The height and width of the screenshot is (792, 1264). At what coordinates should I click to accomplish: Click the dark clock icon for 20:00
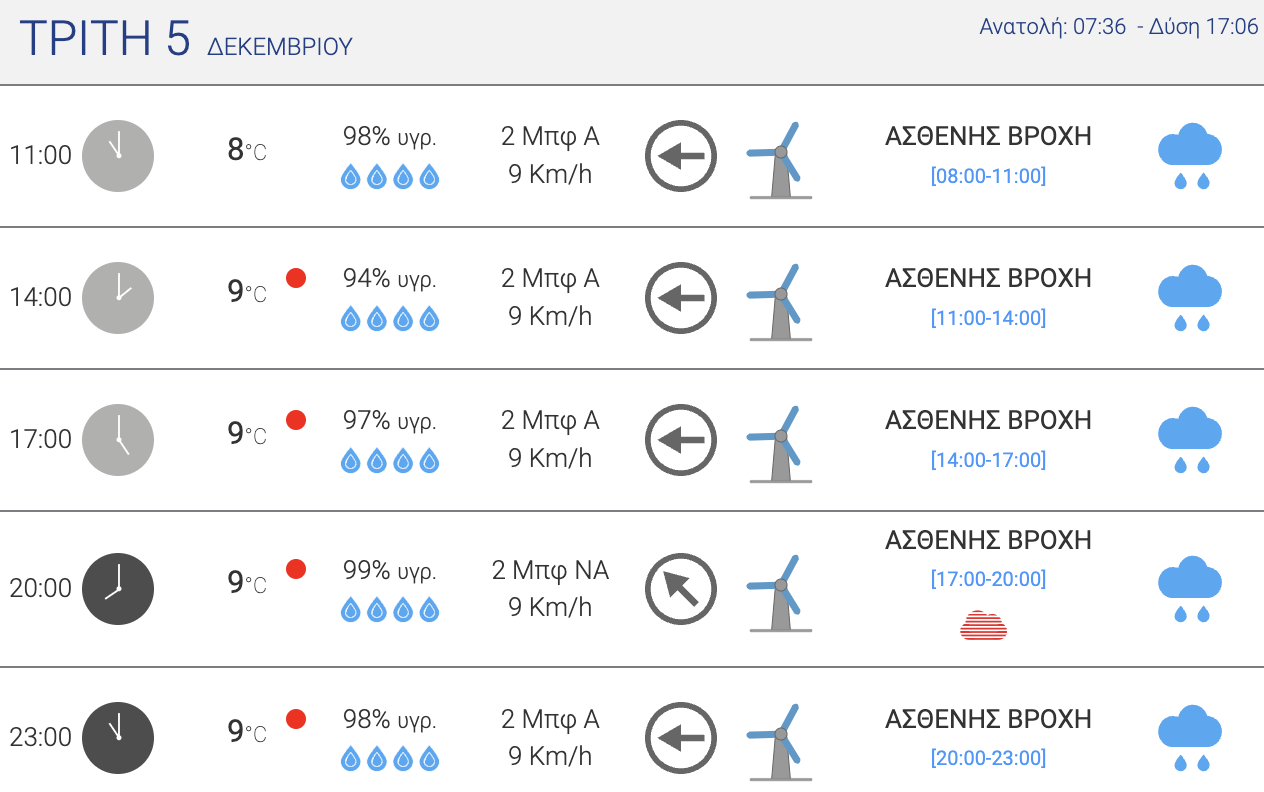coord(118,589)
